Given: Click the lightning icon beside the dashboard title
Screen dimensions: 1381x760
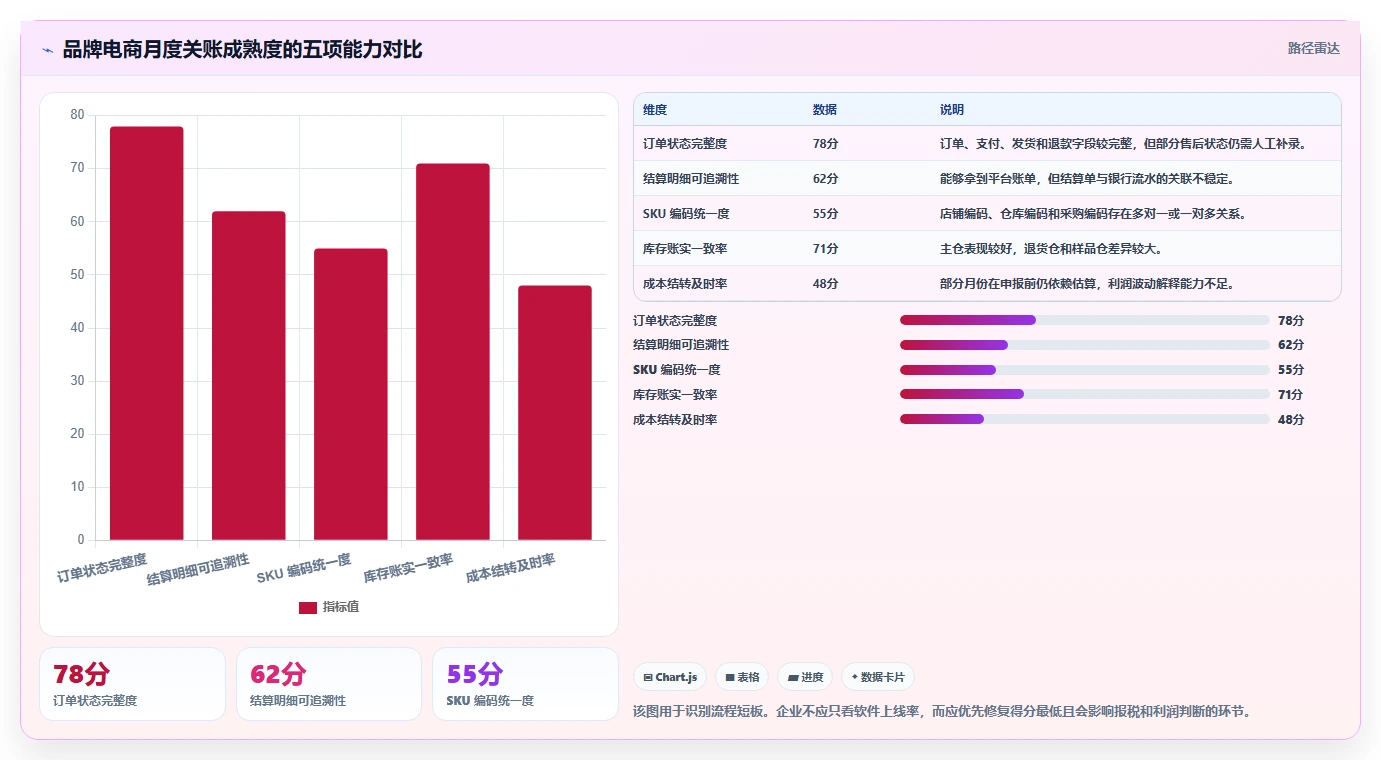Looking at the screenshot, I should coord(47,49).
